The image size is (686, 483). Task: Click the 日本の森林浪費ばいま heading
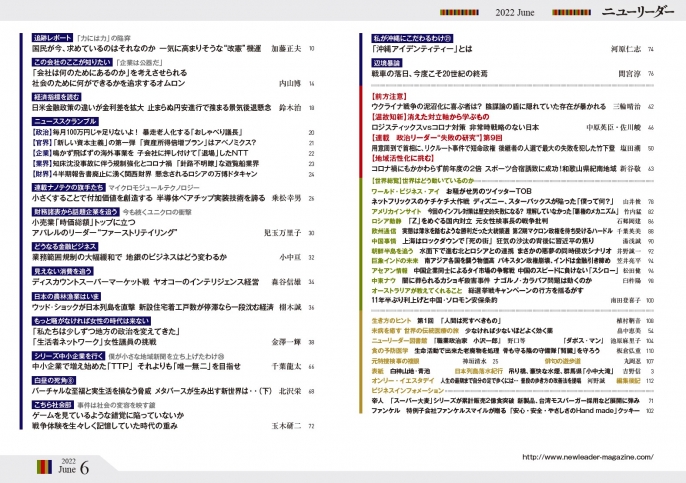point(65,297)
